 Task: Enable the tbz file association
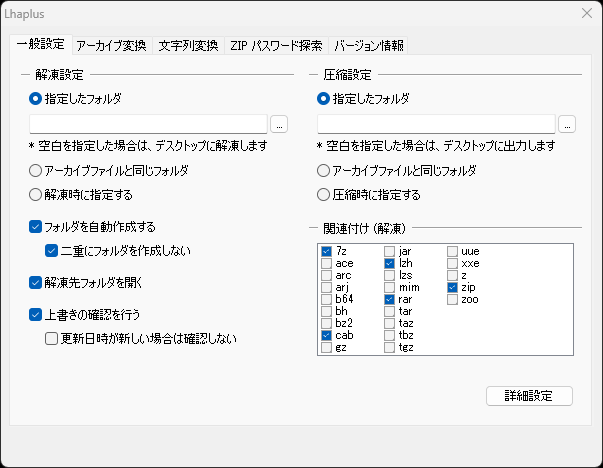[390, 335]
